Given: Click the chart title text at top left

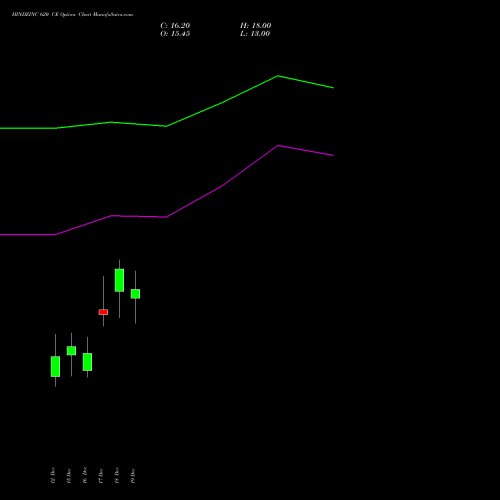Looking at the screenshot, I should pyautogui.click(x=72, y=14).
